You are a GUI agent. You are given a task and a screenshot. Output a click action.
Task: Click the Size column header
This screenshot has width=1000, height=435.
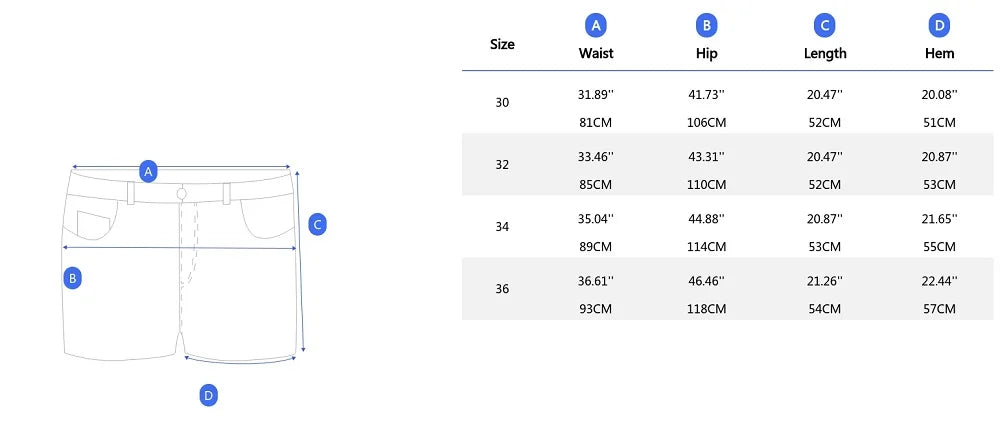[502, 44]
